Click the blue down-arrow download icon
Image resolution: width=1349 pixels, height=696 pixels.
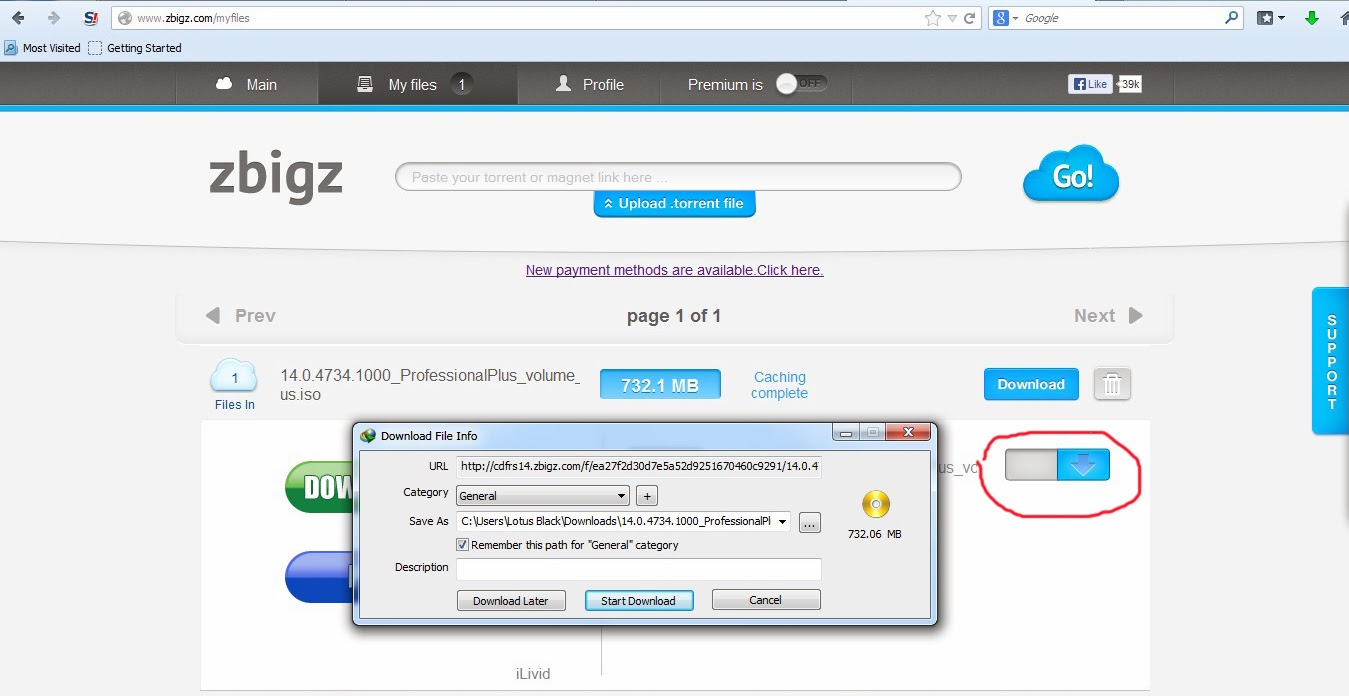click(1083, 465)
